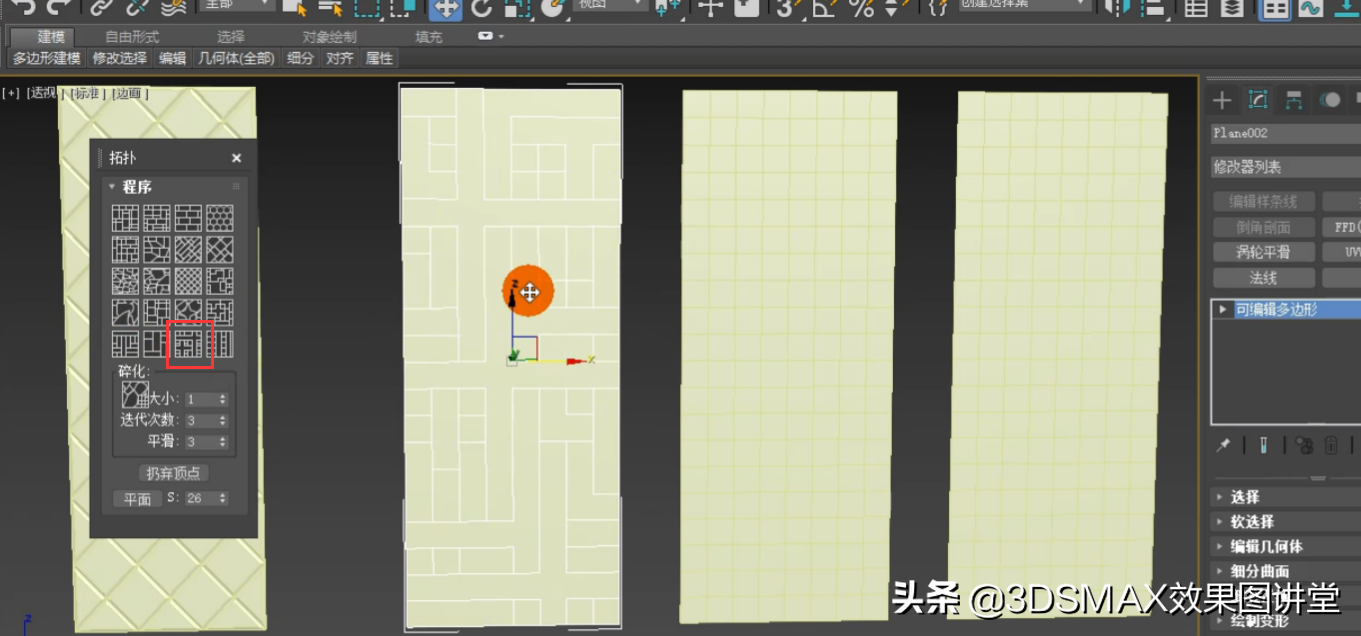Click the Unlink Selection icon
This screenshot has height=636, width=1361.
pos(136,7)
